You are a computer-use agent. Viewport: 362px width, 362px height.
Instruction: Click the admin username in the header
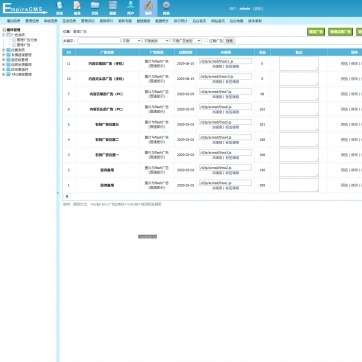click(x=245, y=9)
